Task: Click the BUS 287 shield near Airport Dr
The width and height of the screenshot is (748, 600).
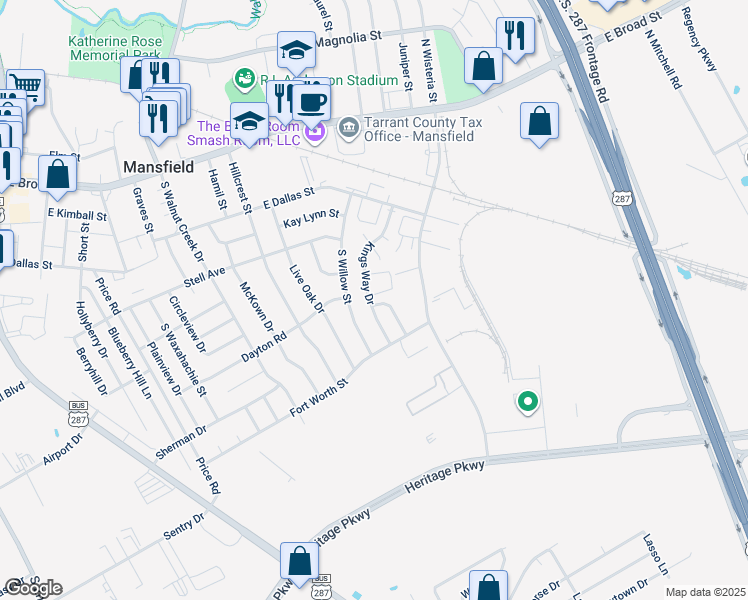Action: pos(78,414)
